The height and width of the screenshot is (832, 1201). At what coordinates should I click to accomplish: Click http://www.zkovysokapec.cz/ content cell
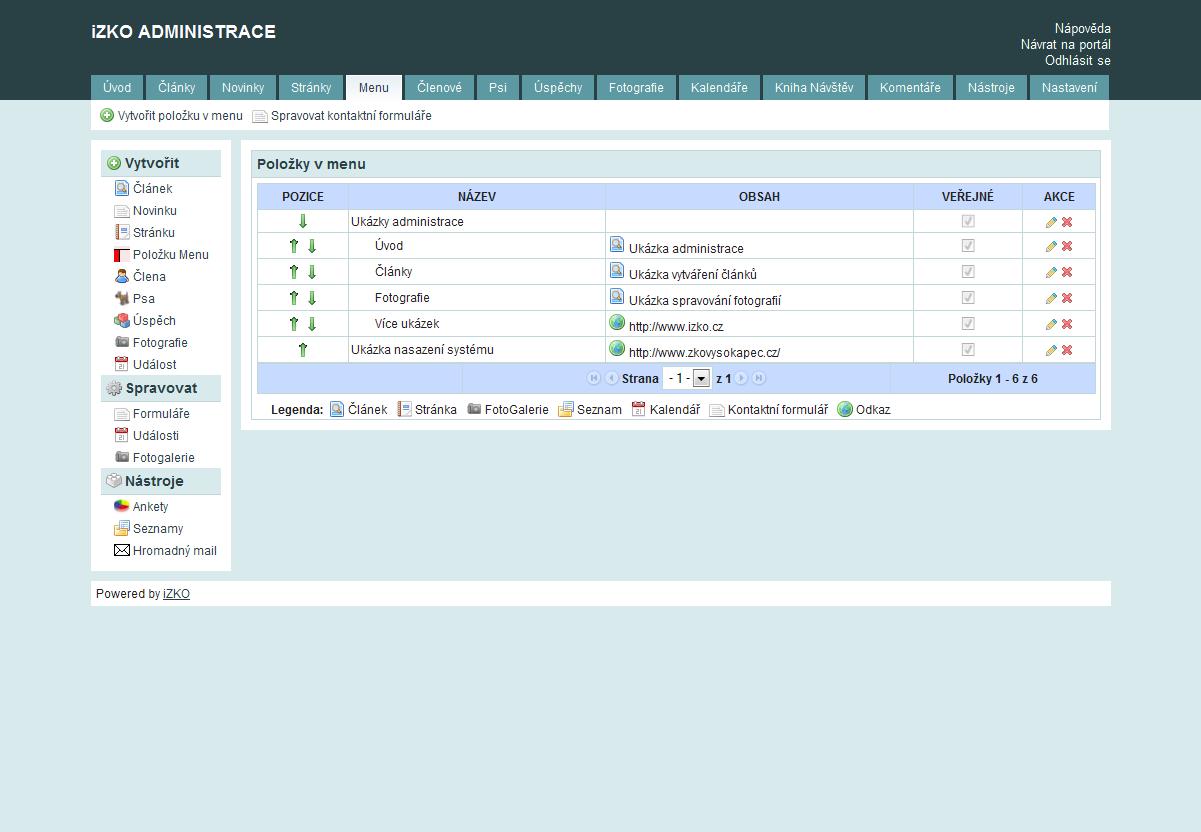pyautogui.click(x=704, y=352)
